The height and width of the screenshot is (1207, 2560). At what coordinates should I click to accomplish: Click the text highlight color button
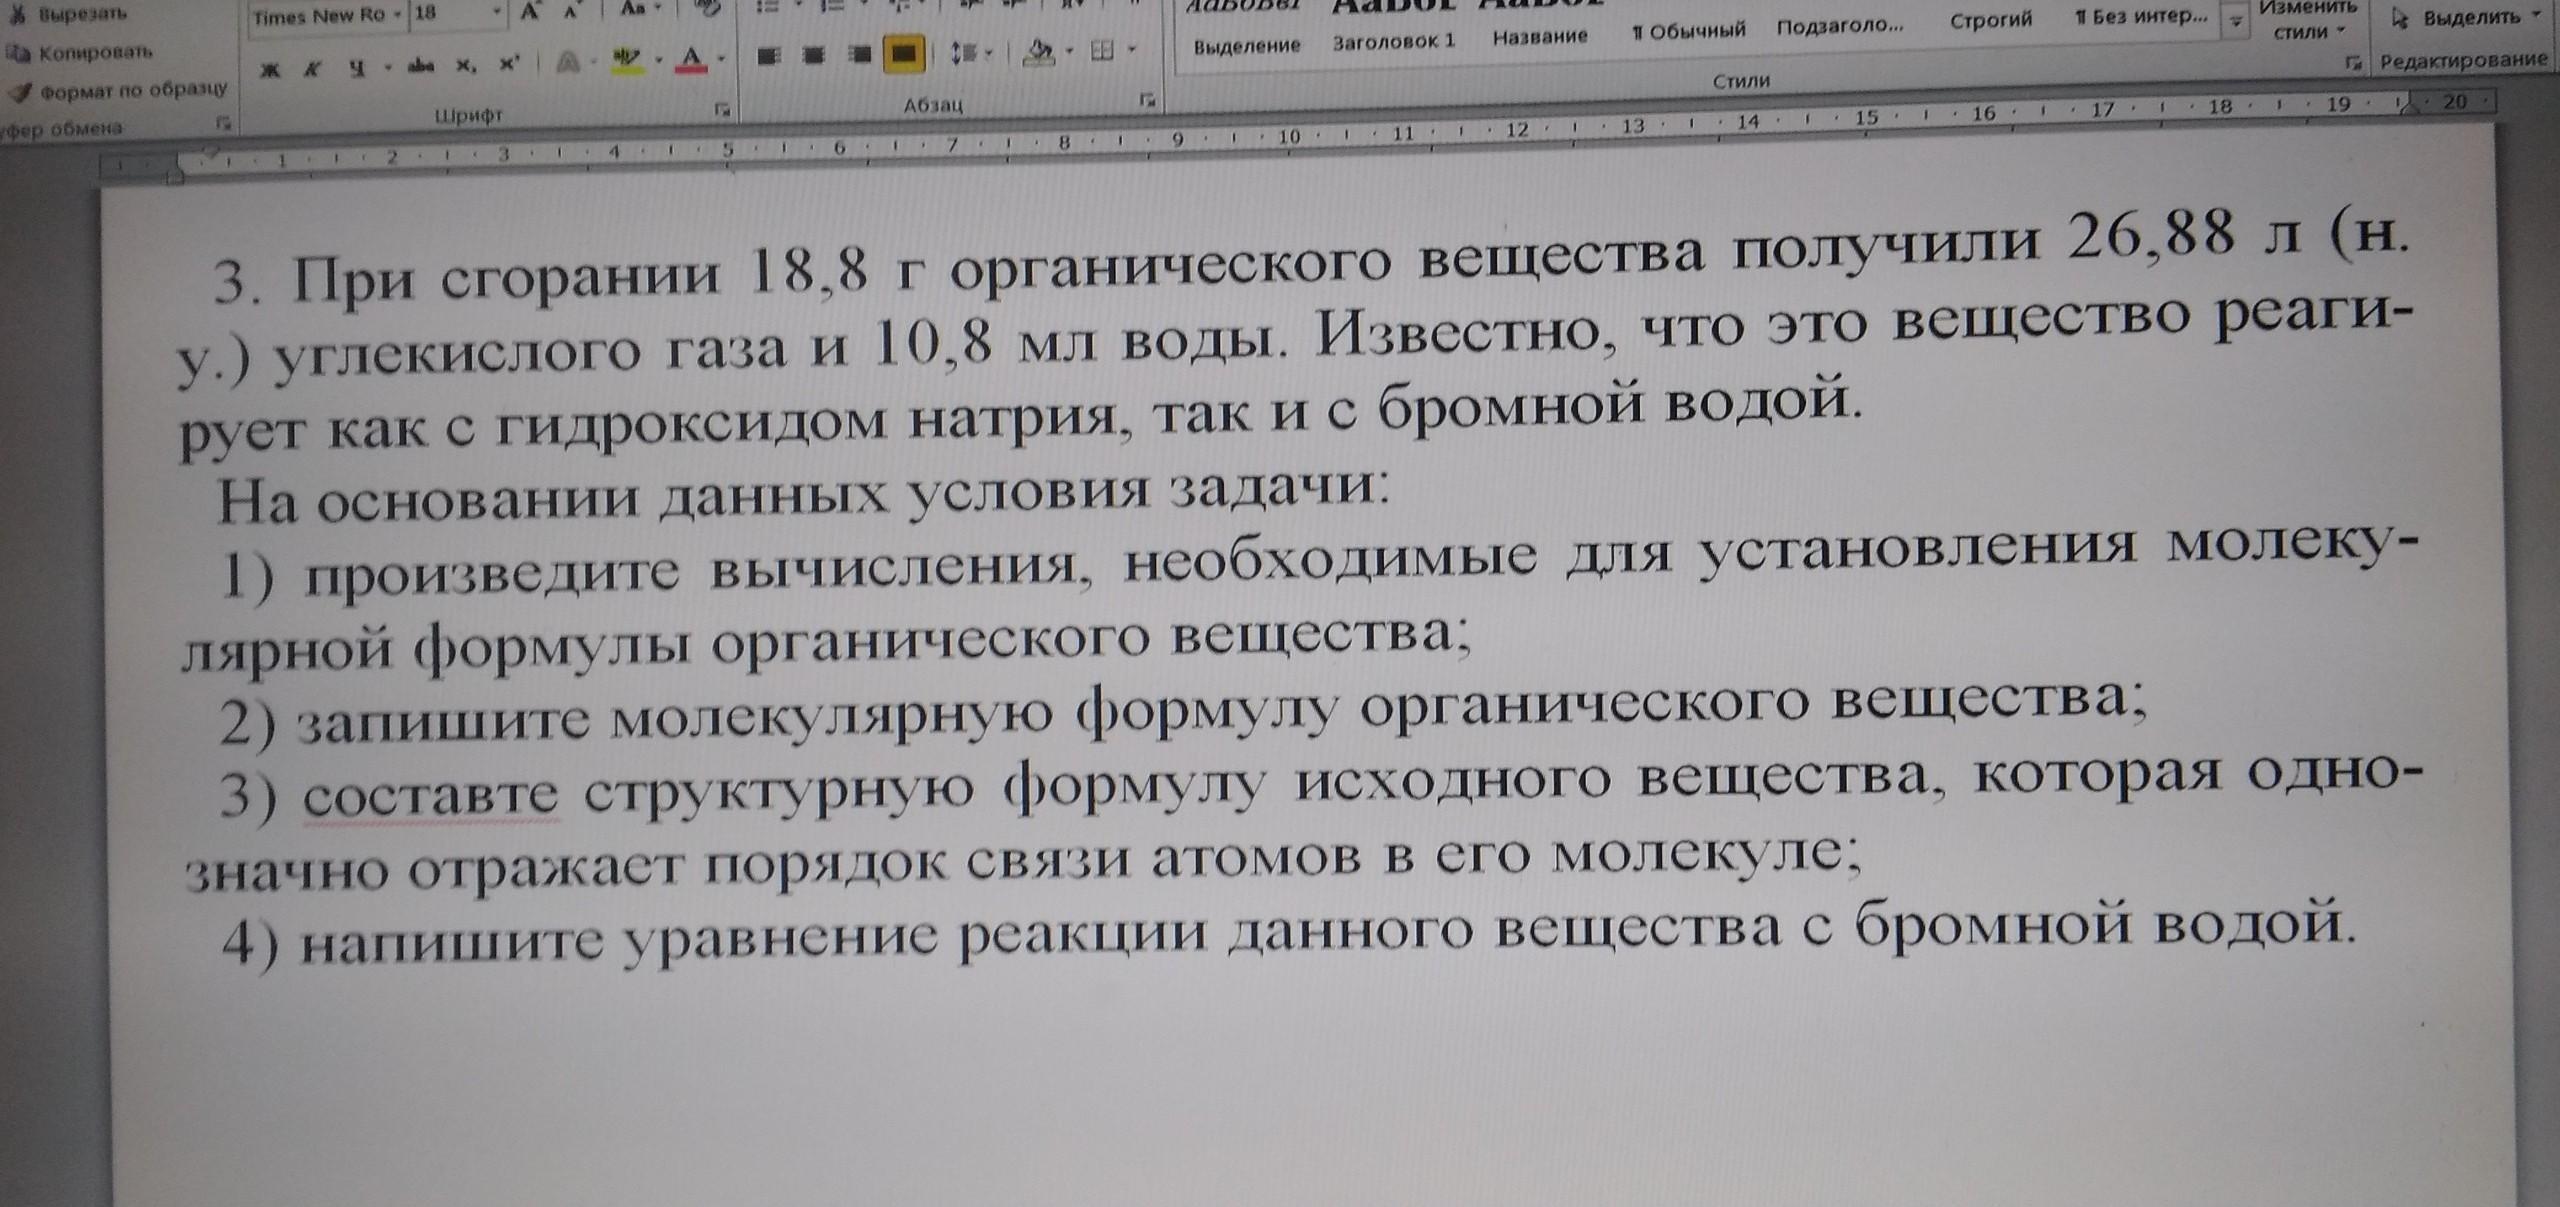point(627,59)
